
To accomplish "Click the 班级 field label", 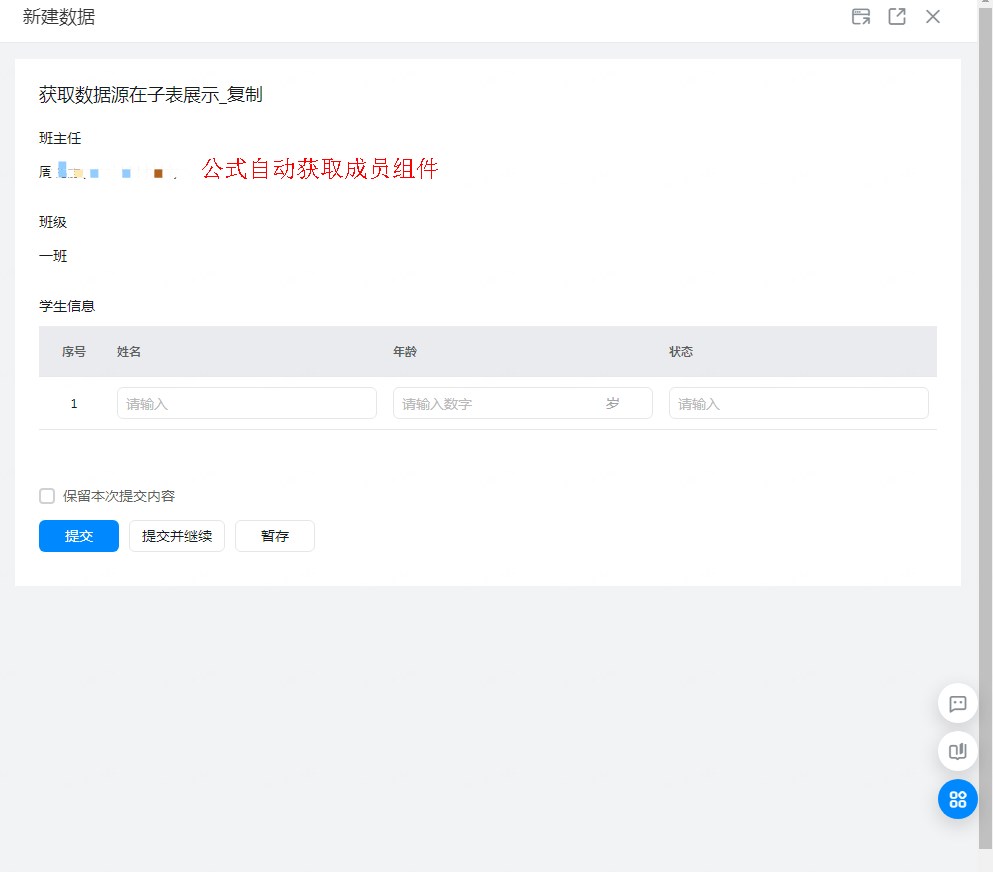I will tap(53, 222).
